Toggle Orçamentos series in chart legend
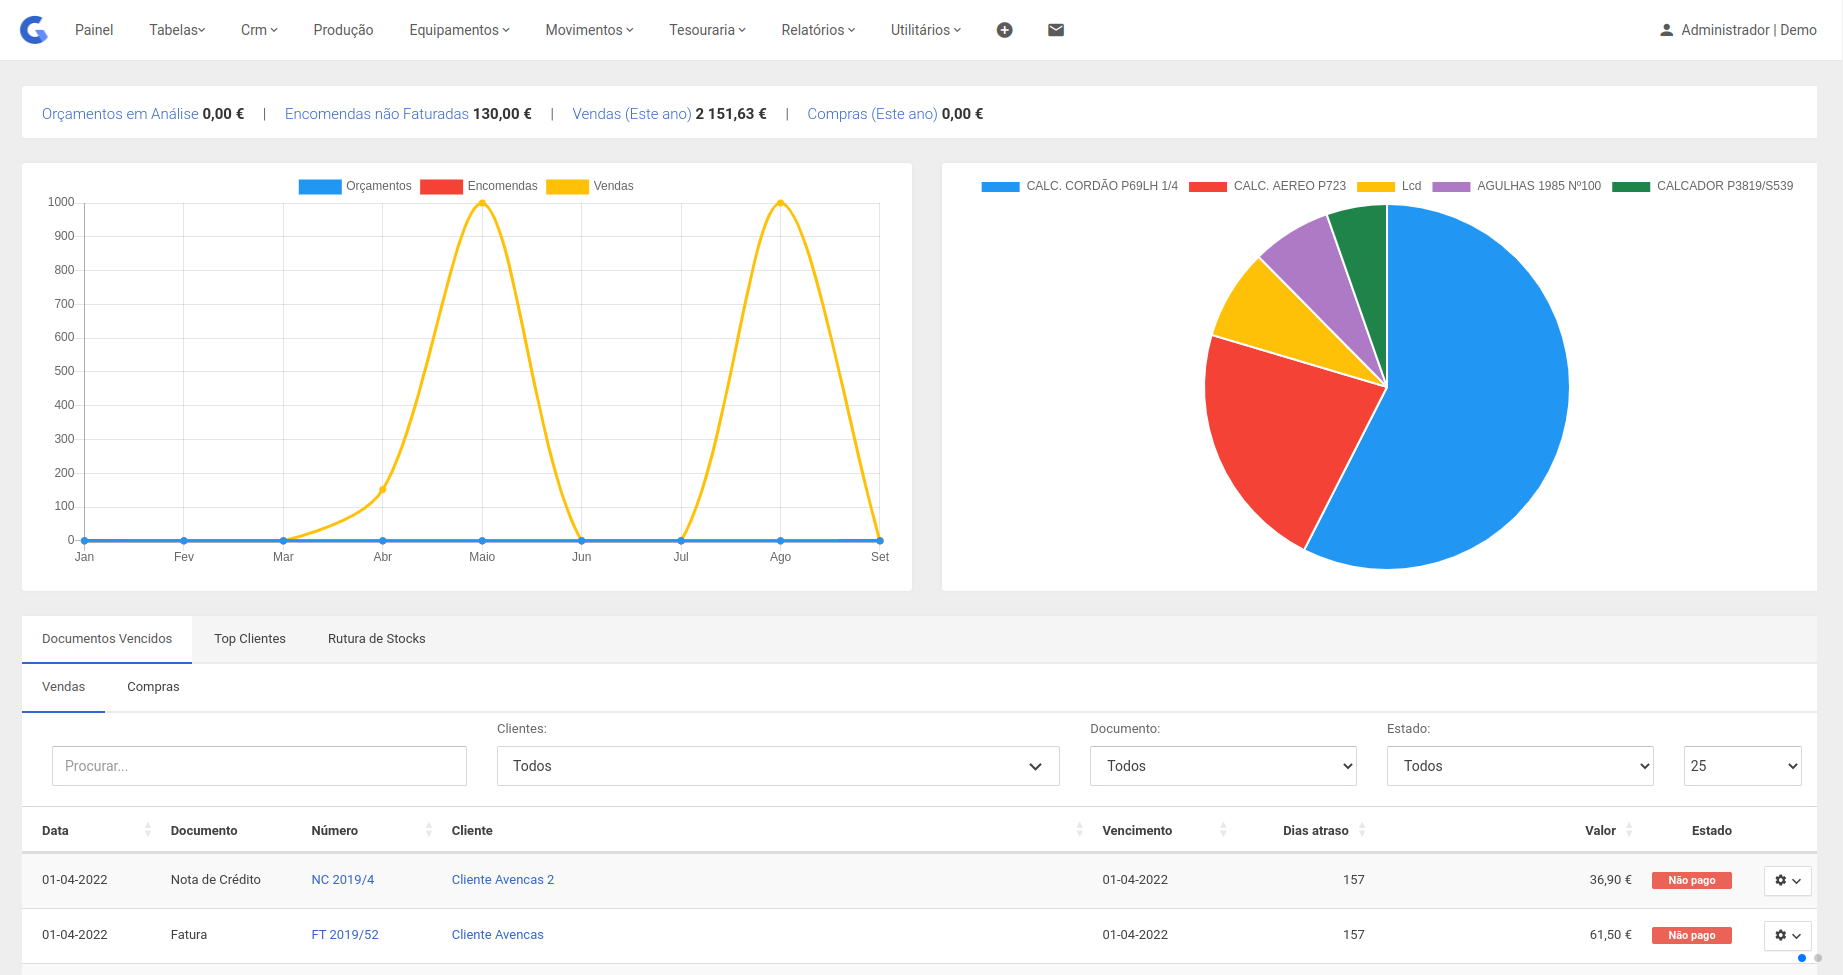The image size is (1843, 975). (x=320, y=187)
